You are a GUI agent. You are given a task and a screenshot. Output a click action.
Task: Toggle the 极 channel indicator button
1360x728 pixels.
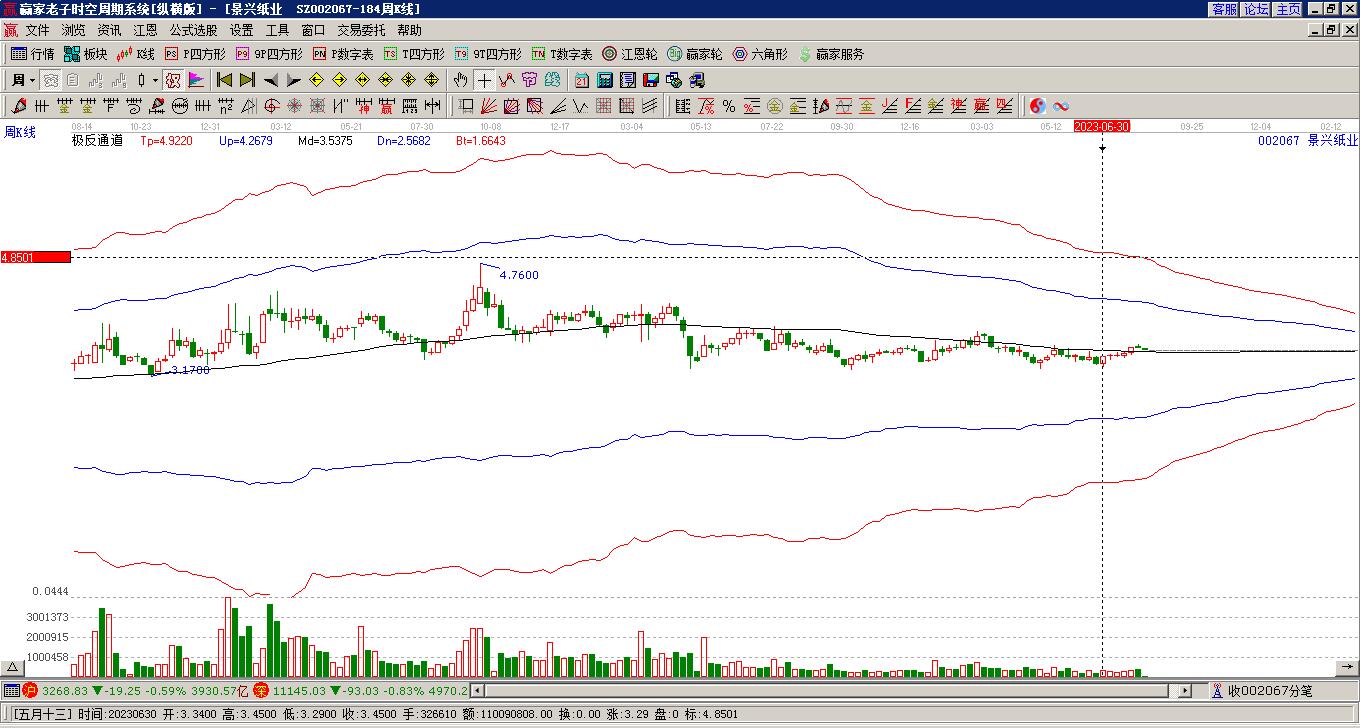click(172, 80)
